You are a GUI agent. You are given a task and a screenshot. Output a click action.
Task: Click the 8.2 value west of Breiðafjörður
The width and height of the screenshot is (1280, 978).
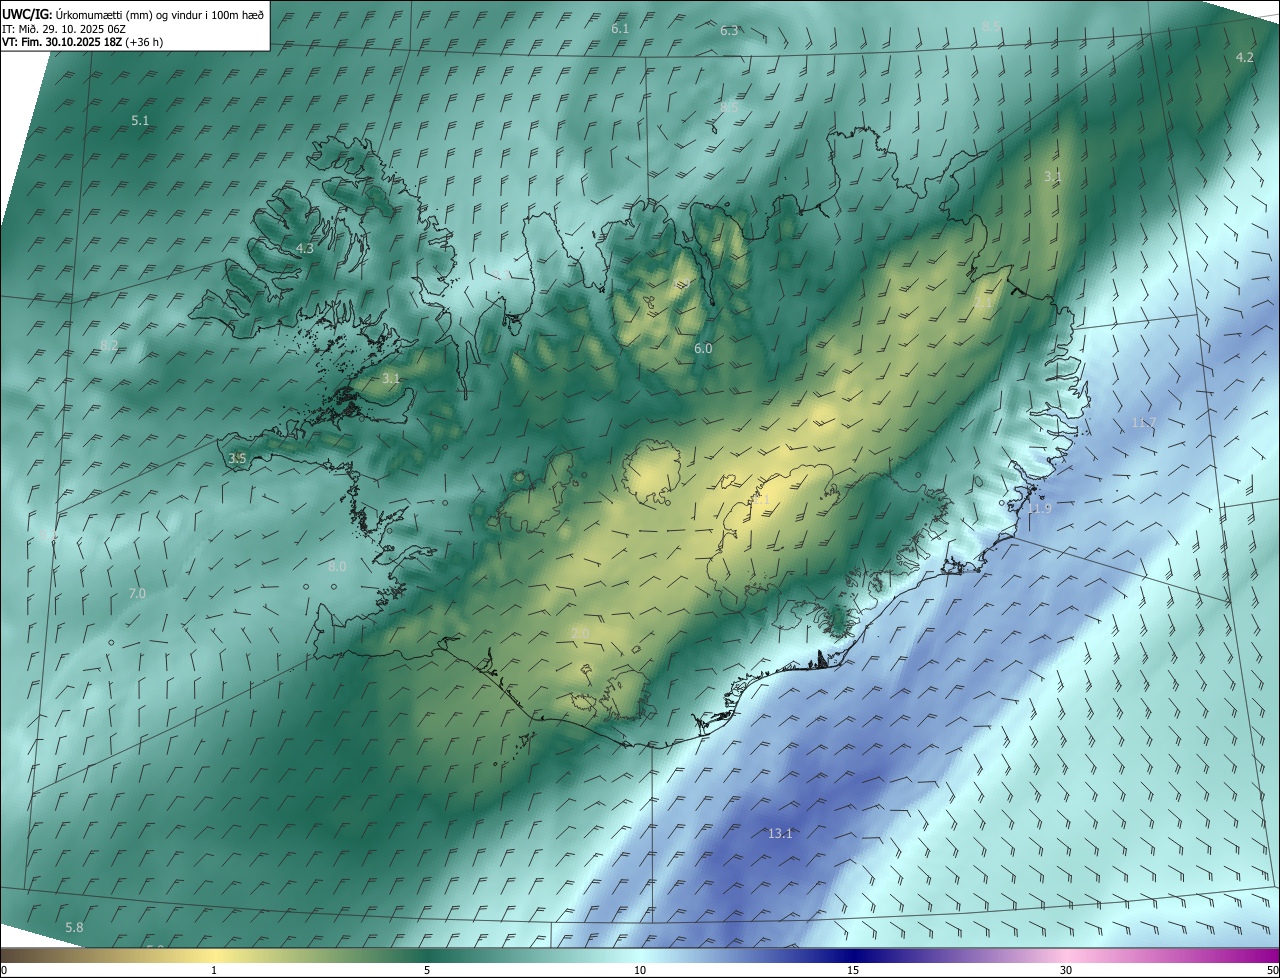point(109,345)
